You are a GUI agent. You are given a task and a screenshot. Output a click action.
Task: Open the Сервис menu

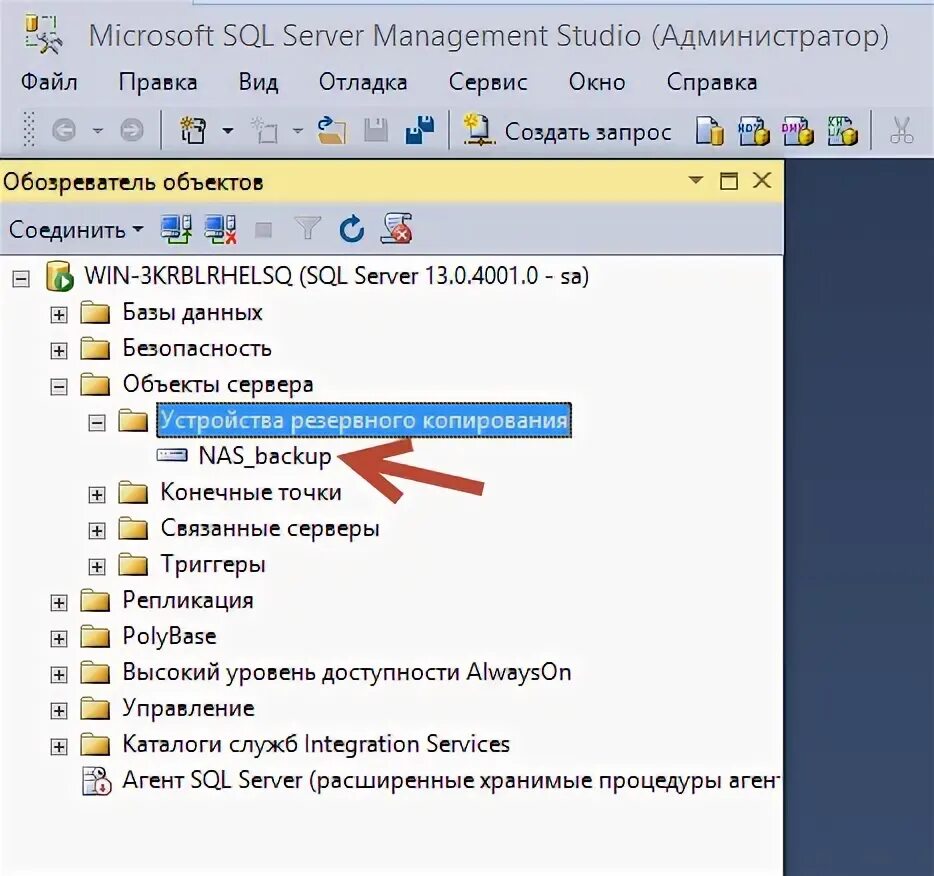[488, 82]
